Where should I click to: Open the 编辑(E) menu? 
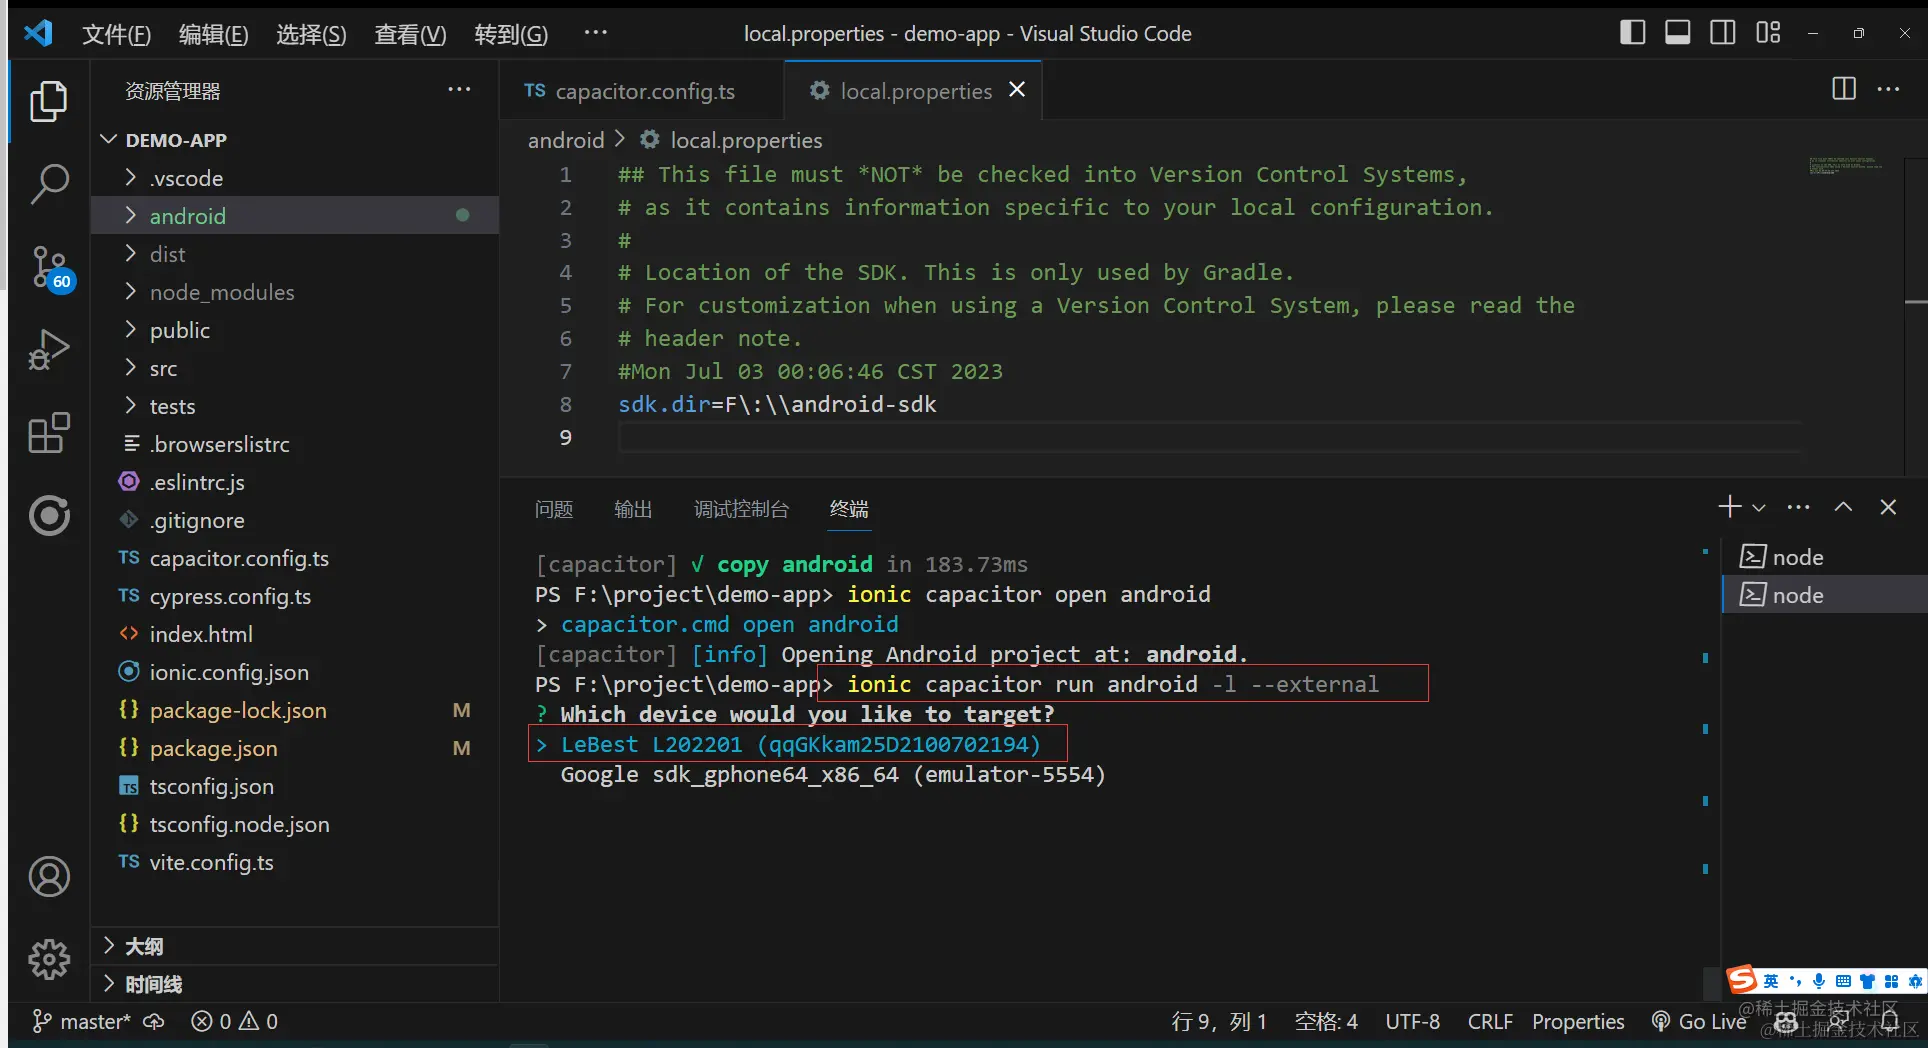(x=213, y=34)
